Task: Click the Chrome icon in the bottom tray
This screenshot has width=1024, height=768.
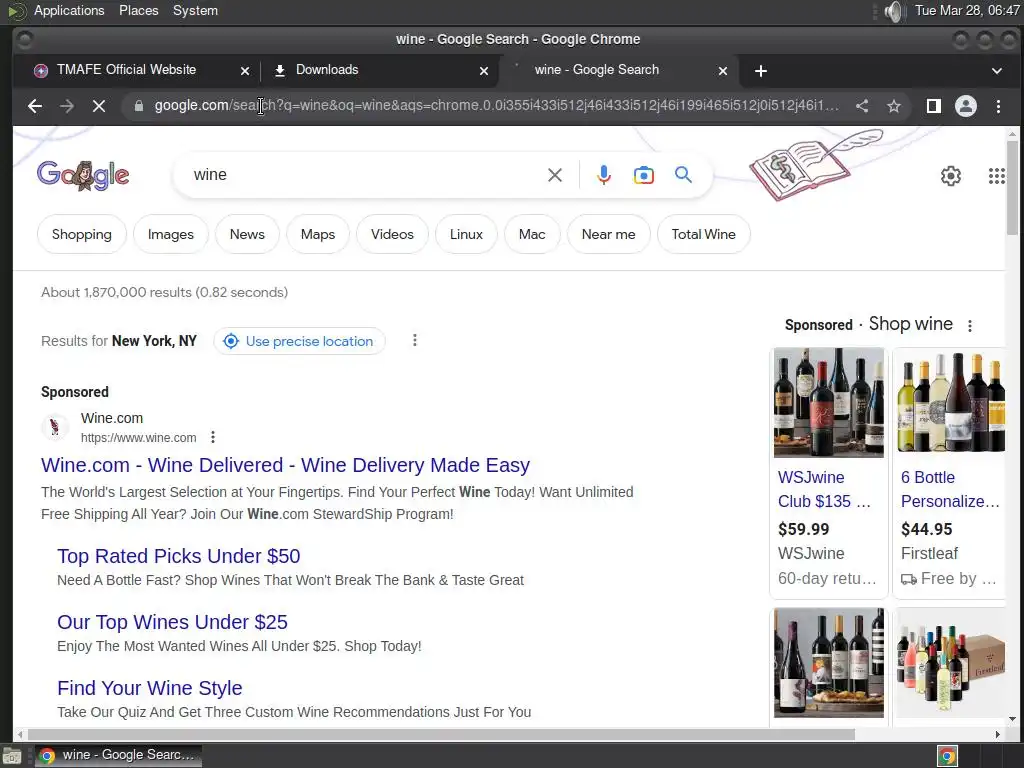Action: pyautogui.click(x=948, y=756)
